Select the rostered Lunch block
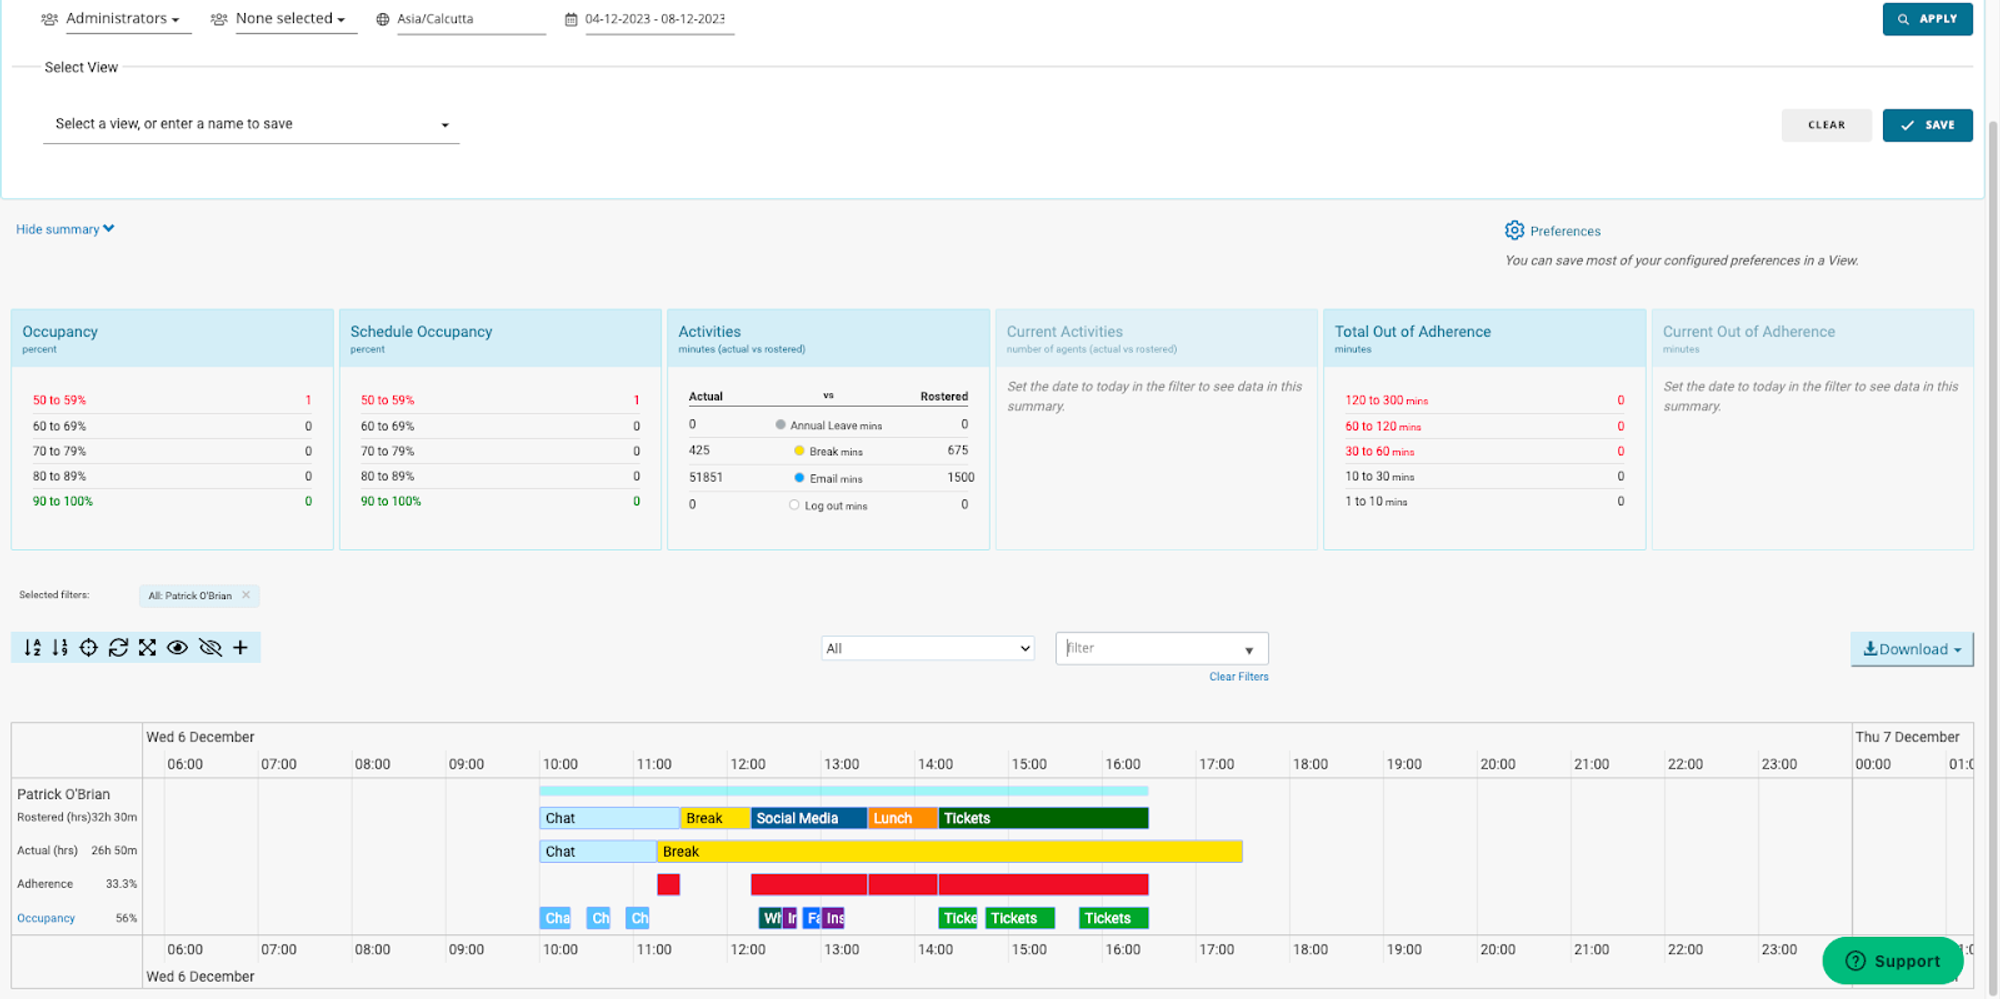Viewport: 2000px width, 999px height. [x=903, y=818]
